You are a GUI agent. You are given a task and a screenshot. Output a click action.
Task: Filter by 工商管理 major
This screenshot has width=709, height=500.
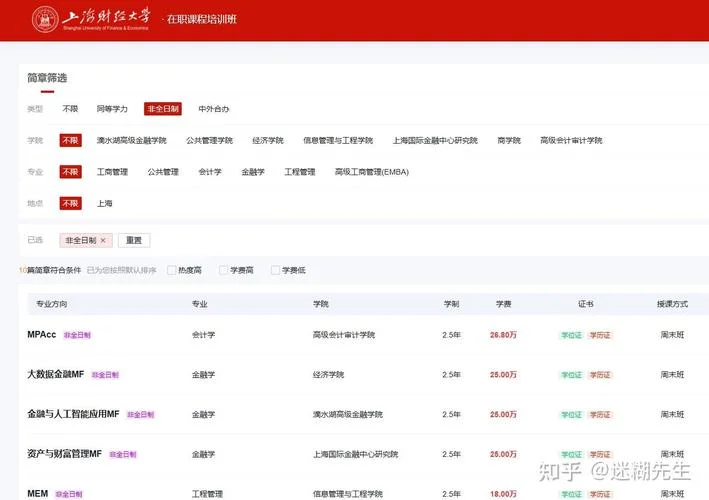pyautogui.click(x=113, y=172)
